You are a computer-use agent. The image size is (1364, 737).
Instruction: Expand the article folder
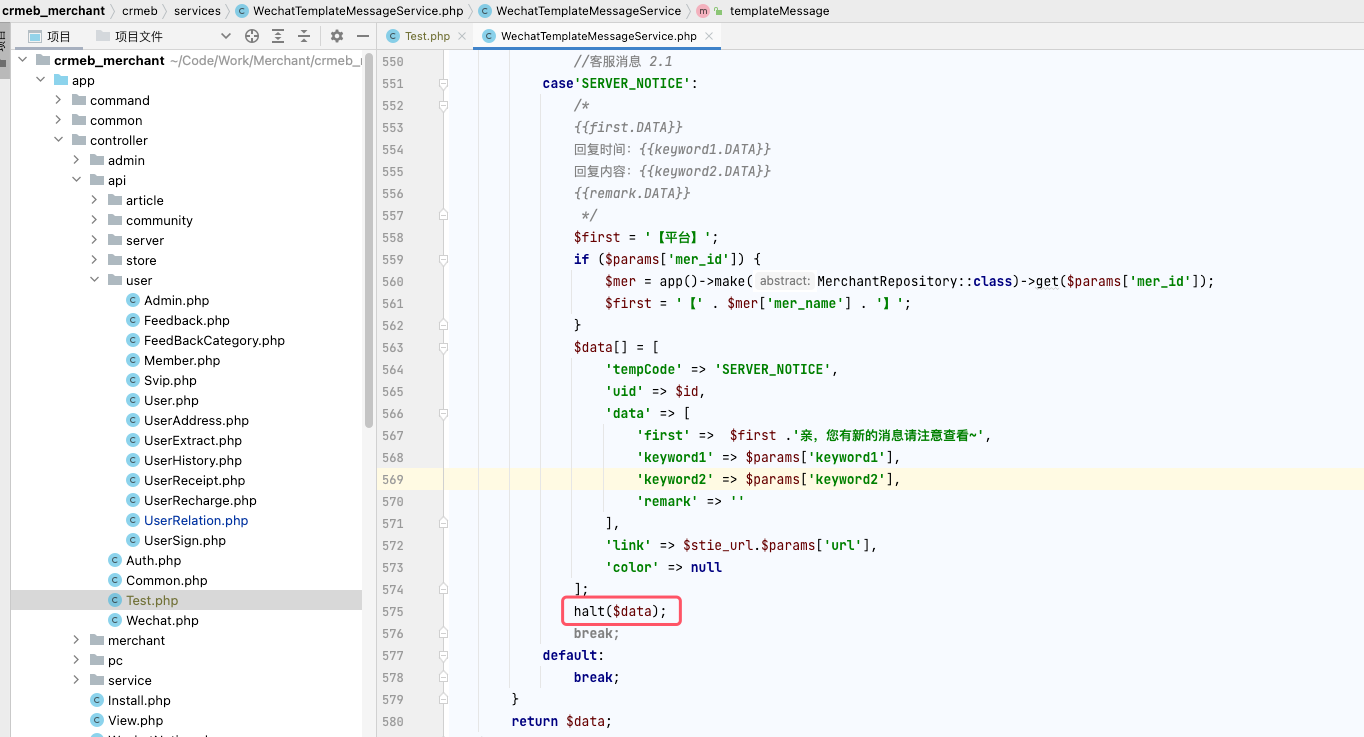point(94,200)
